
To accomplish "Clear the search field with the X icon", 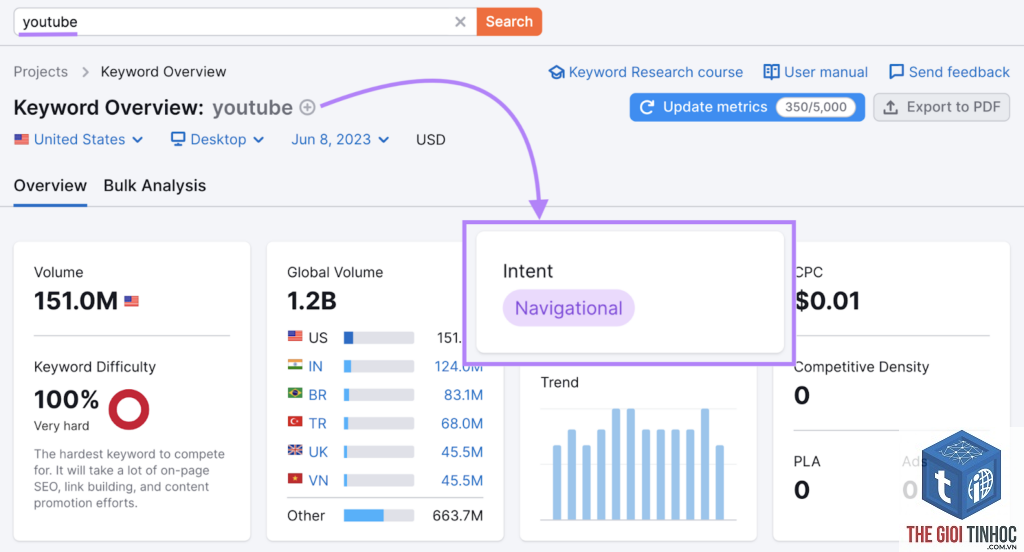I will pos(460,22).
